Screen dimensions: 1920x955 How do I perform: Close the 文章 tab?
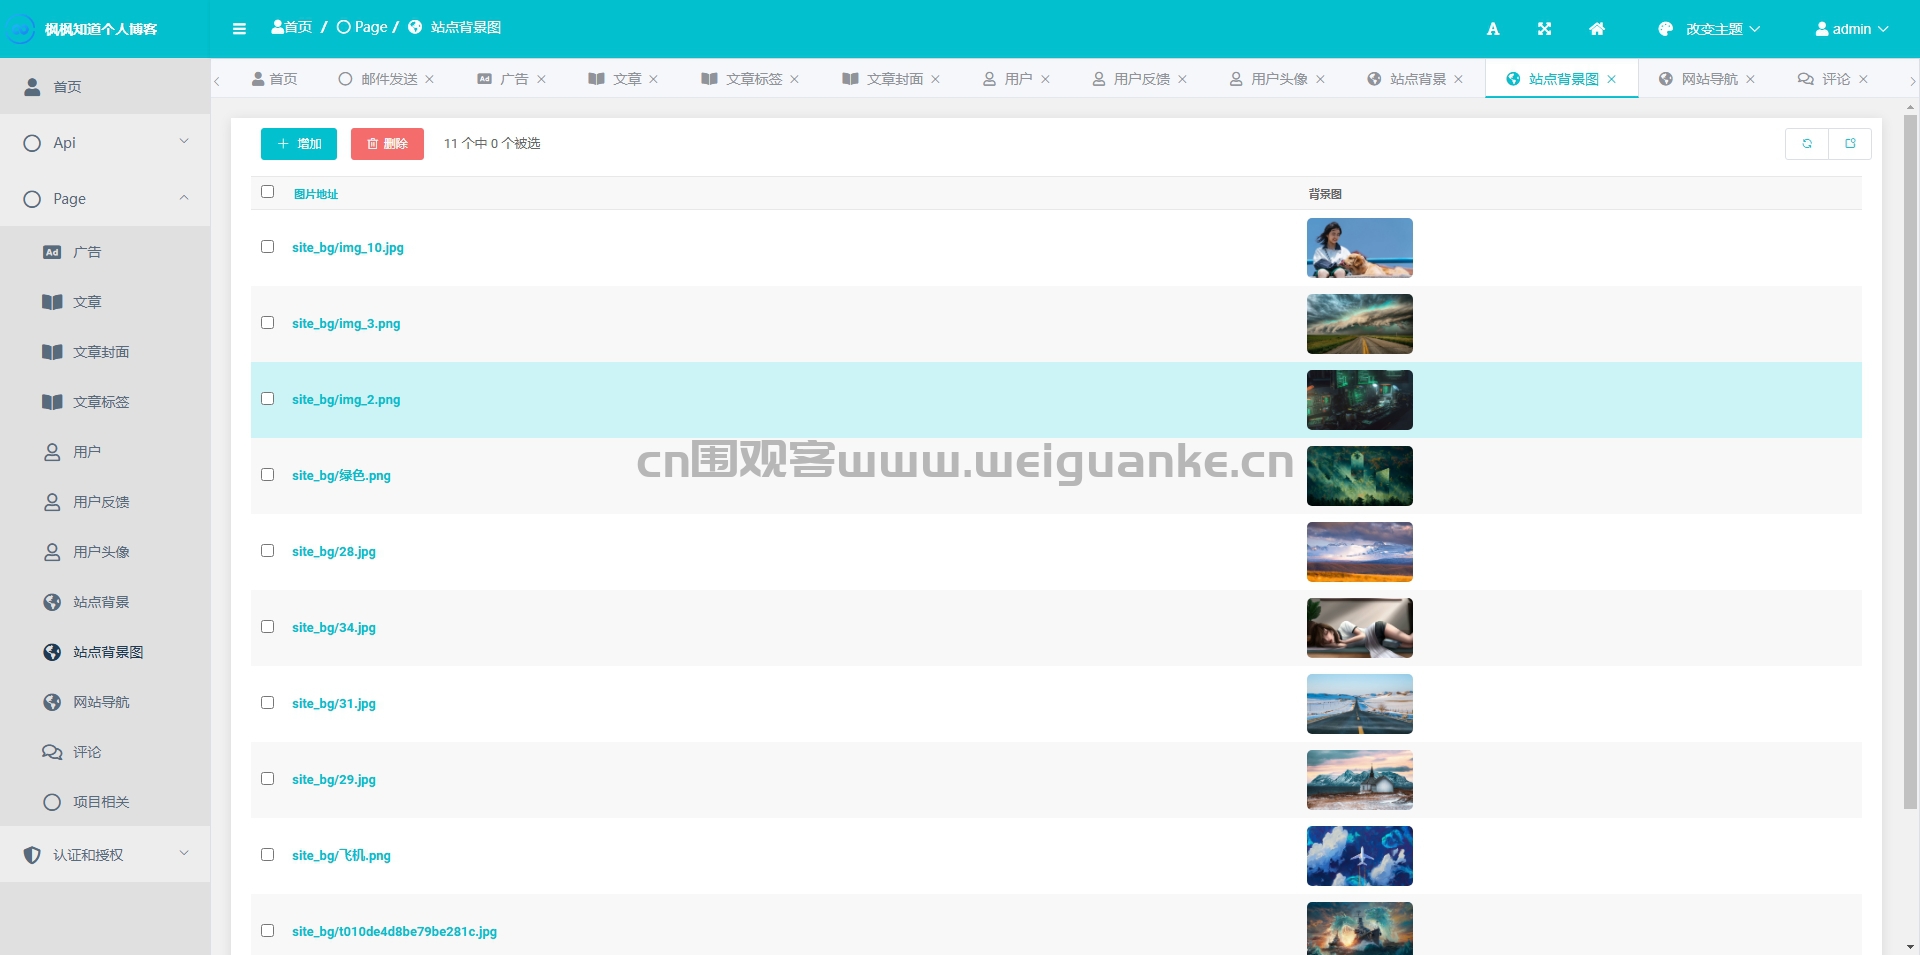tap(654, 79)
